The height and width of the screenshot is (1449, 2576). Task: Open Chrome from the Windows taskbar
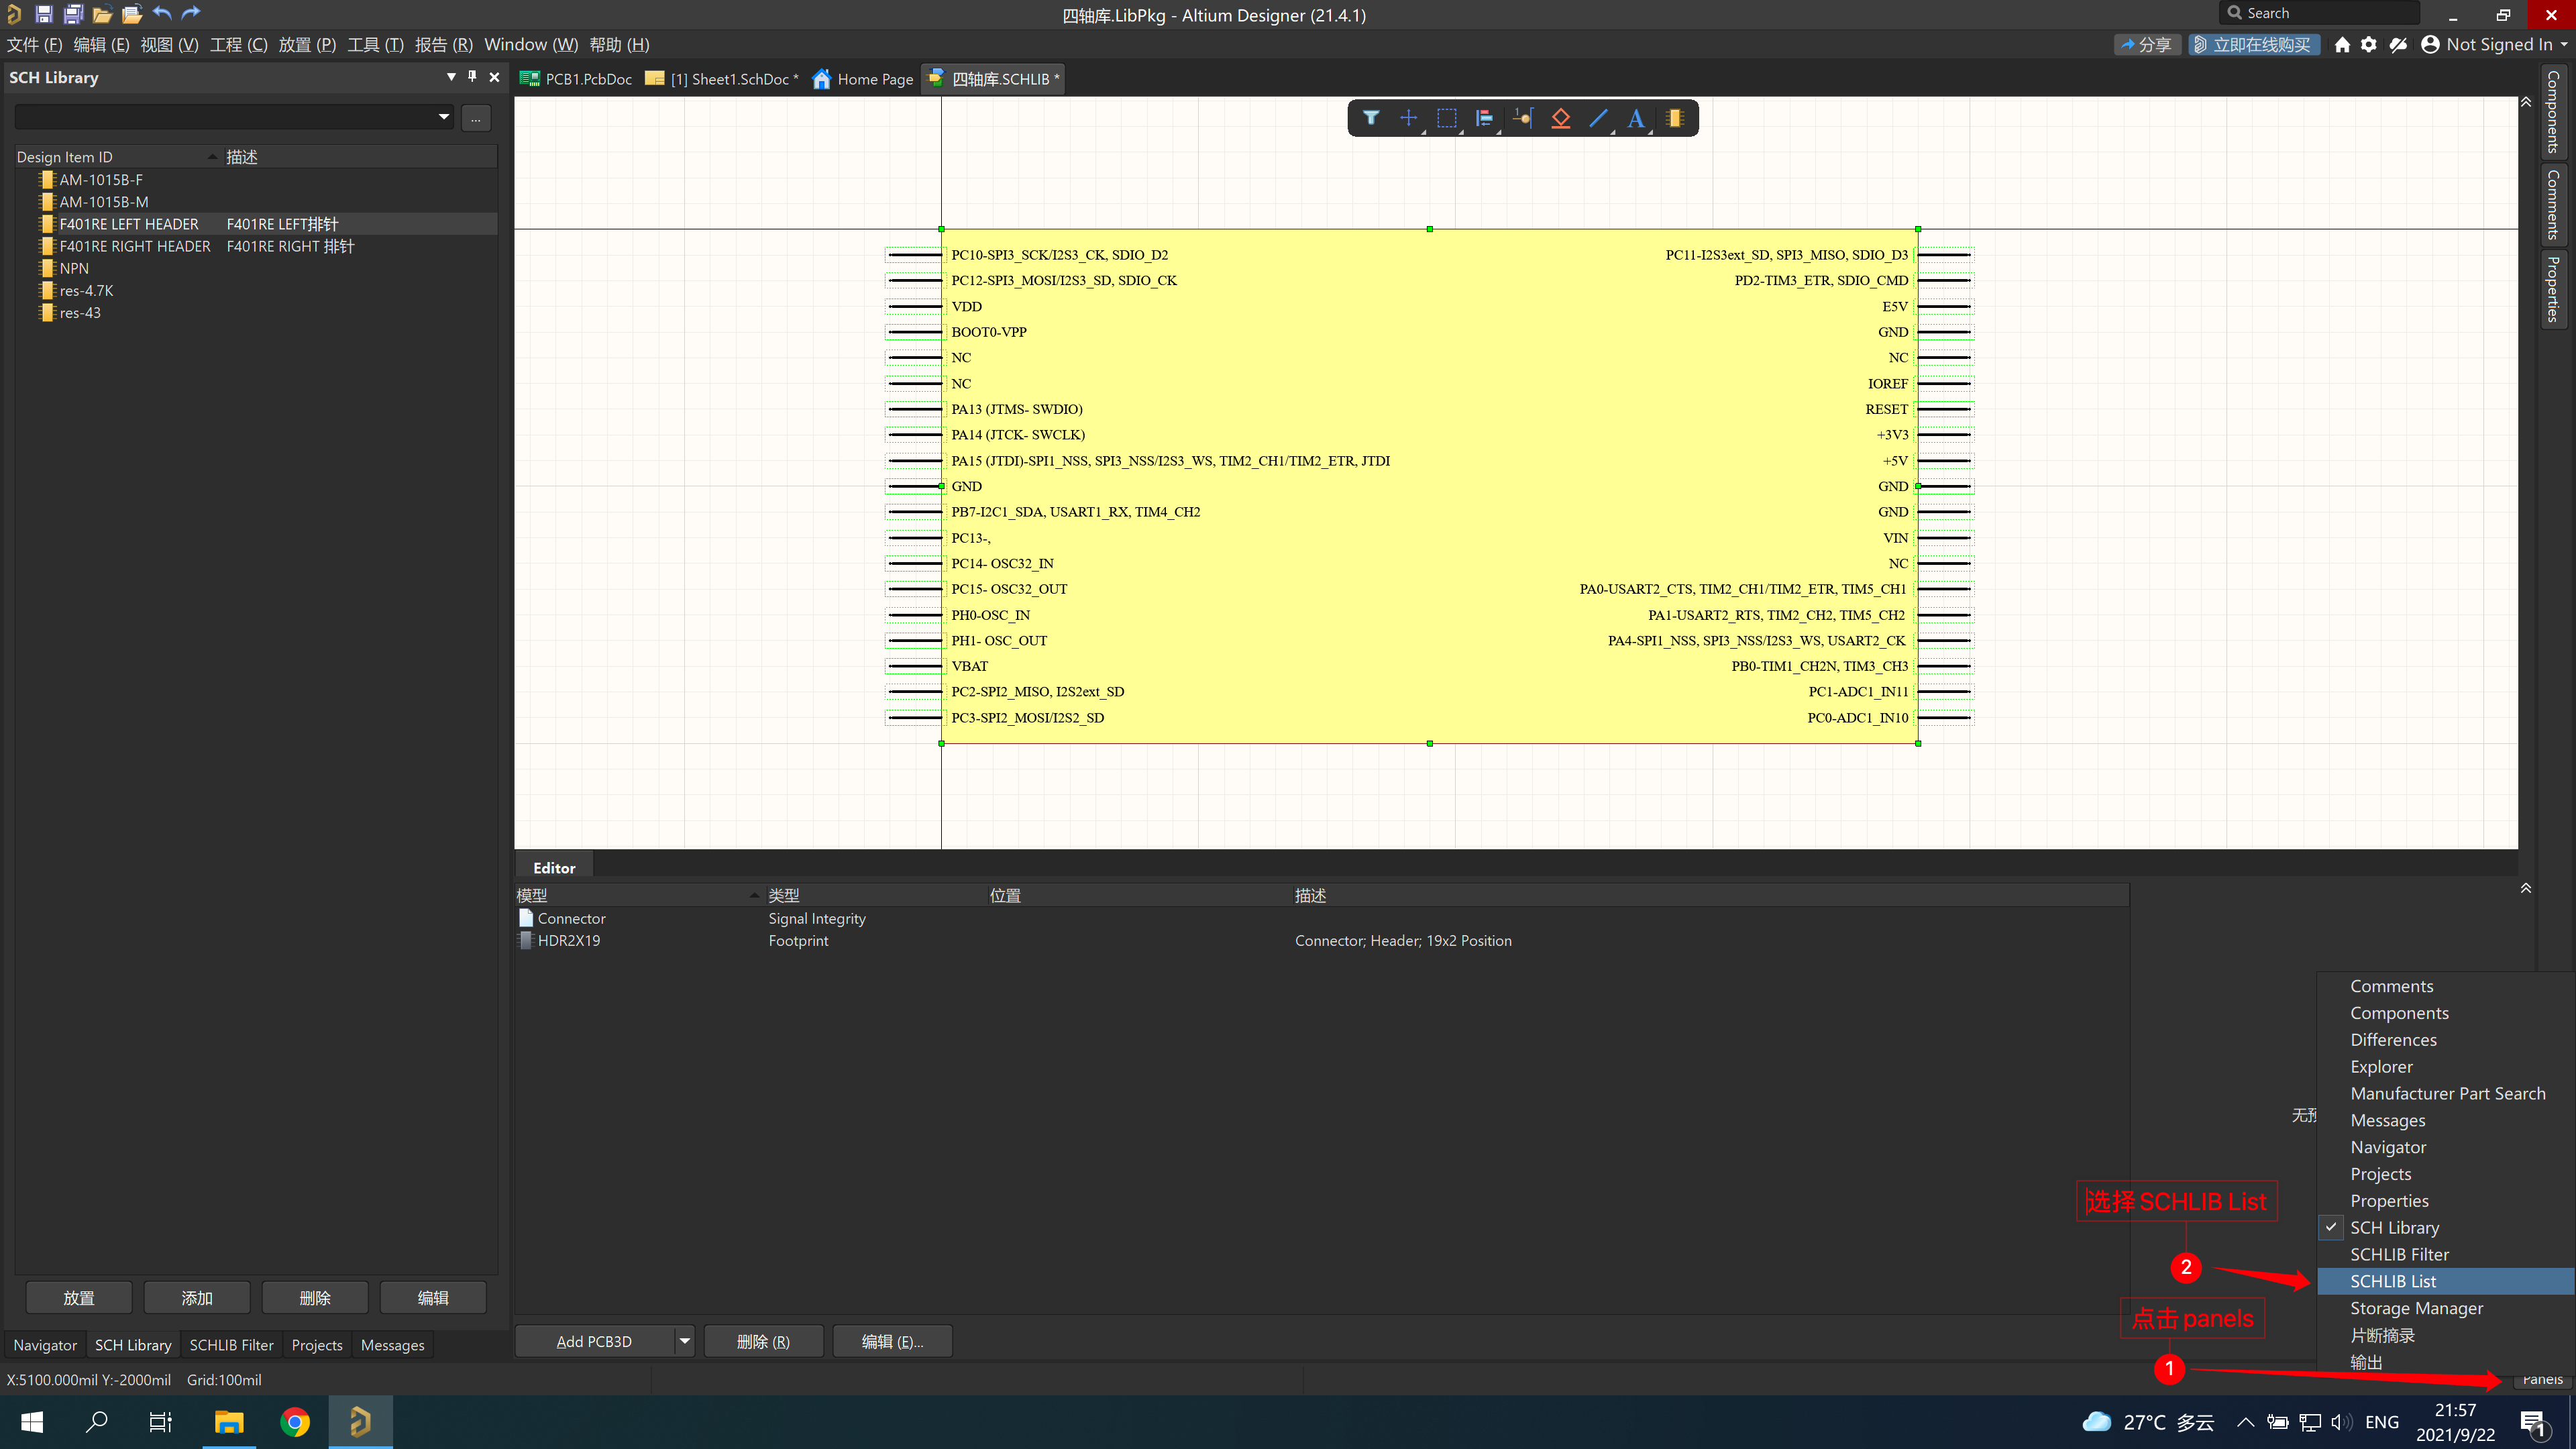pyautogui.click(x=295, y=1422)
